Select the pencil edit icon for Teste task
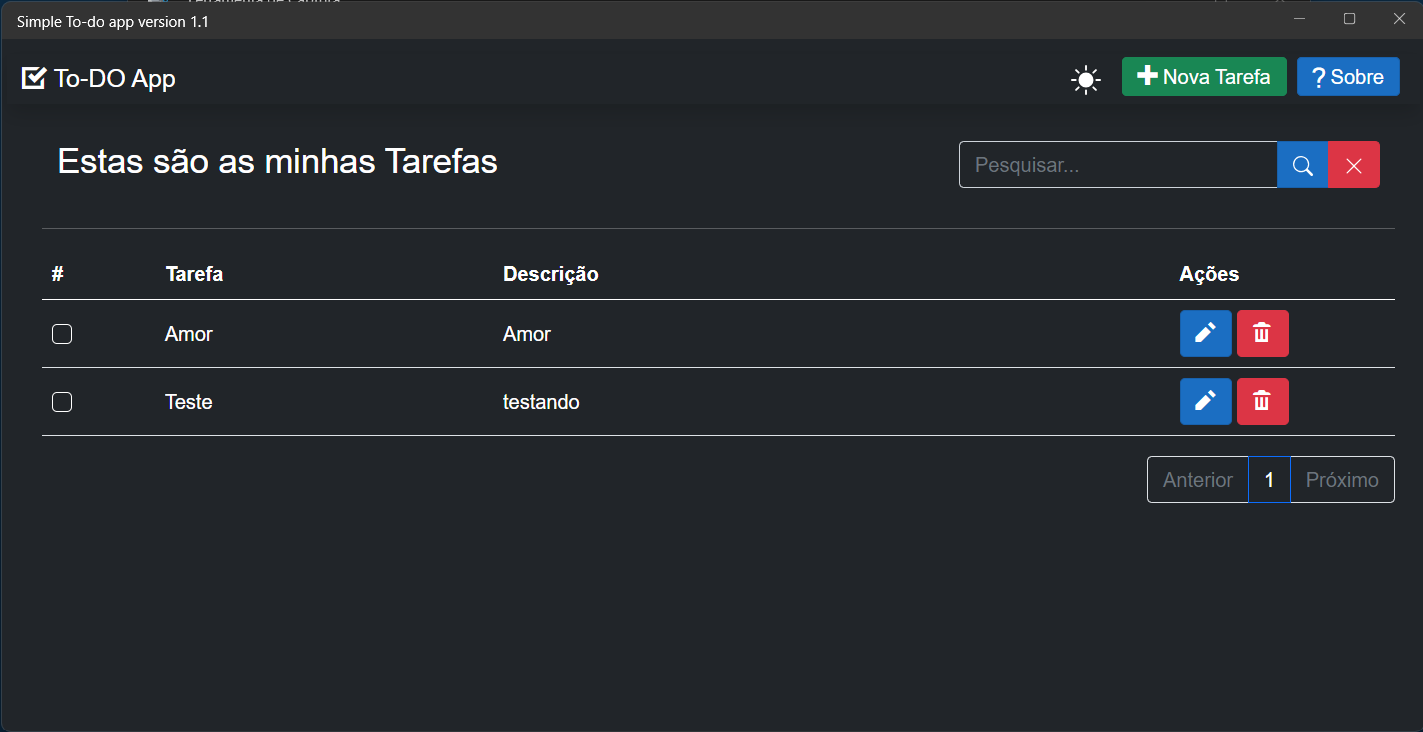 coord(1205,401)
